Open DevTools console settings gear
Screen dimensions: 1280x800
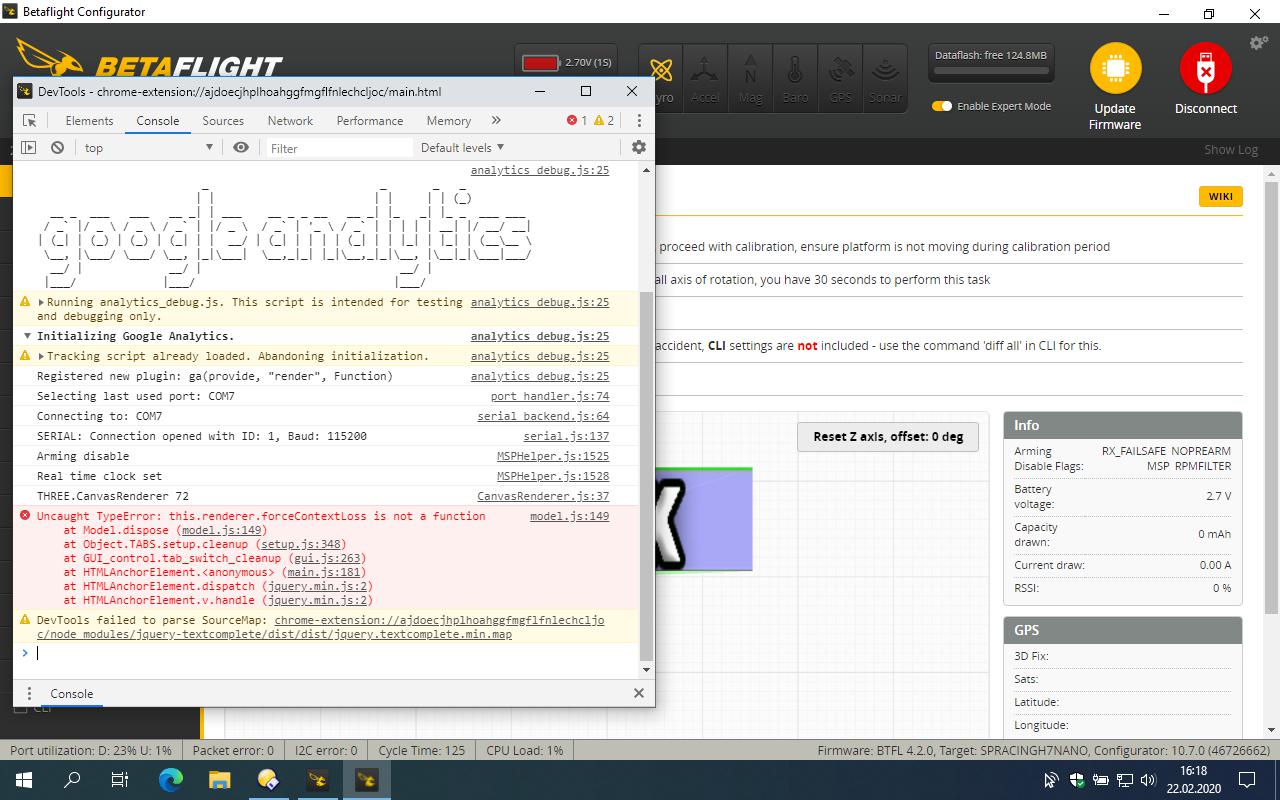pos(639,147)
